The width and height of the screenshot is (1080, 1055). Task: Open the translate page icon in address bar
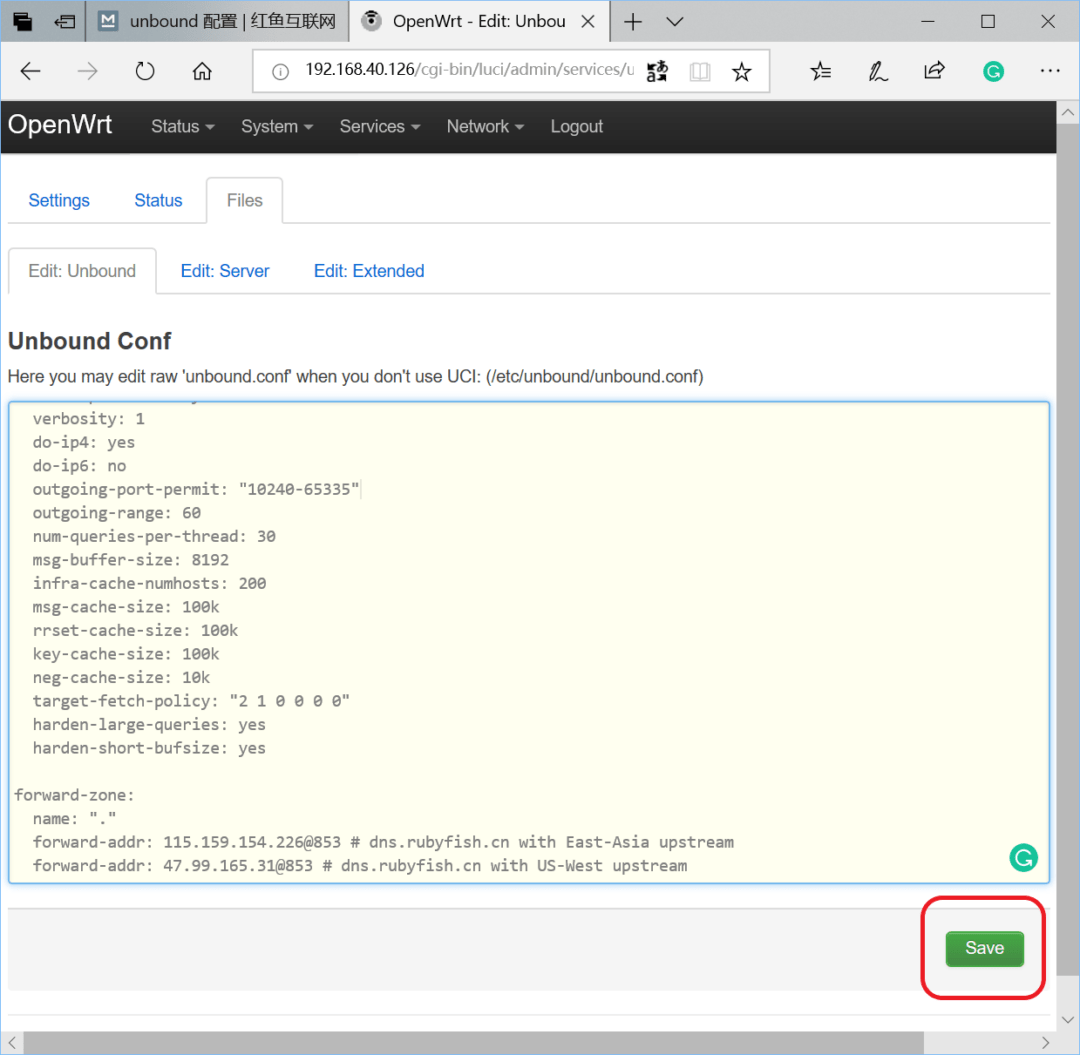pyautogui.click(x=657, y=70)
